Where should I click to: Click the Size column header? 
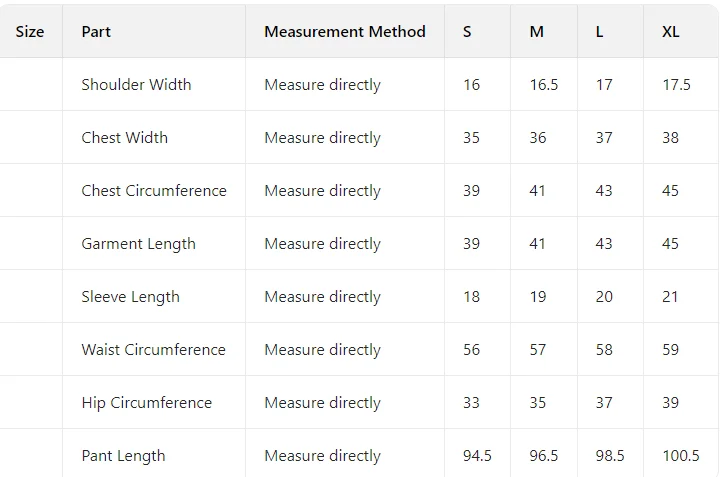(x=30, y=32)
